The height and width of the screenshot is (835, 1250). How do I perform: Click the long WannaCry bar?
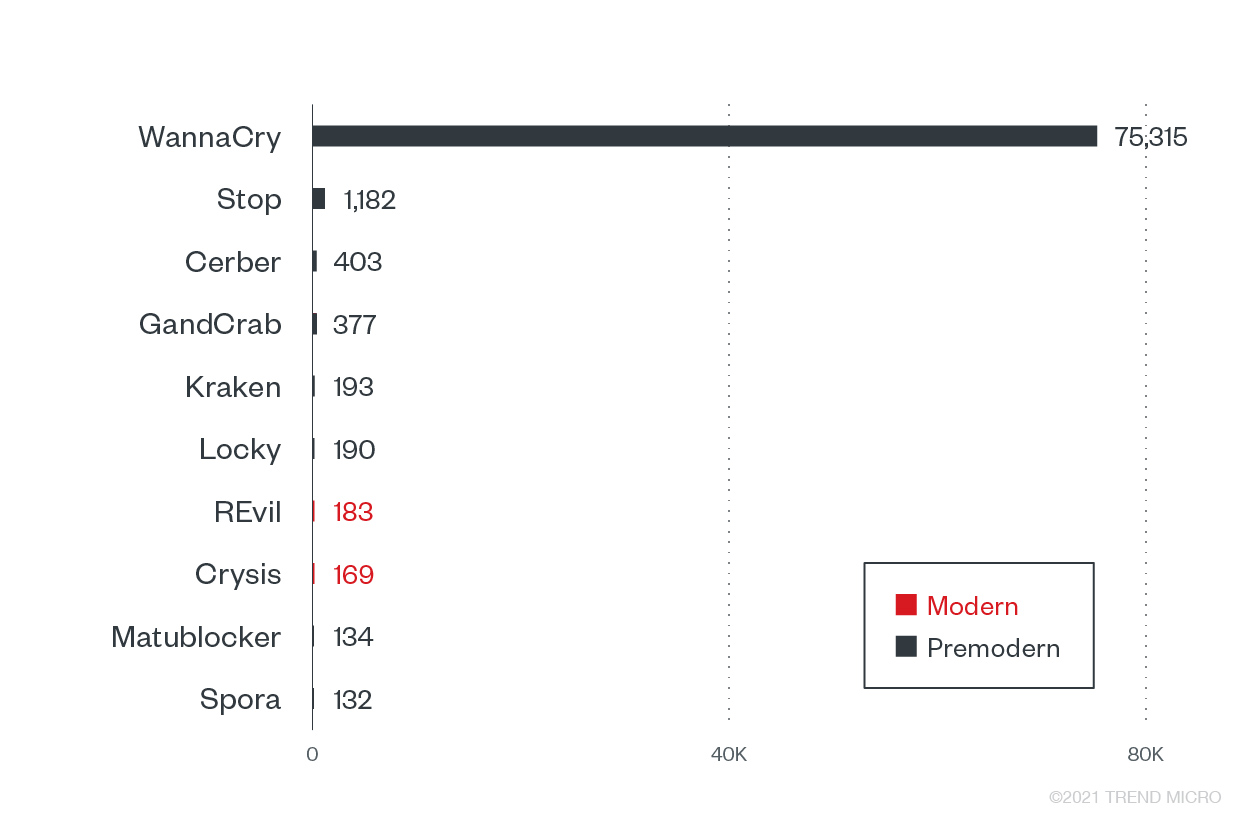coord(704,136)
